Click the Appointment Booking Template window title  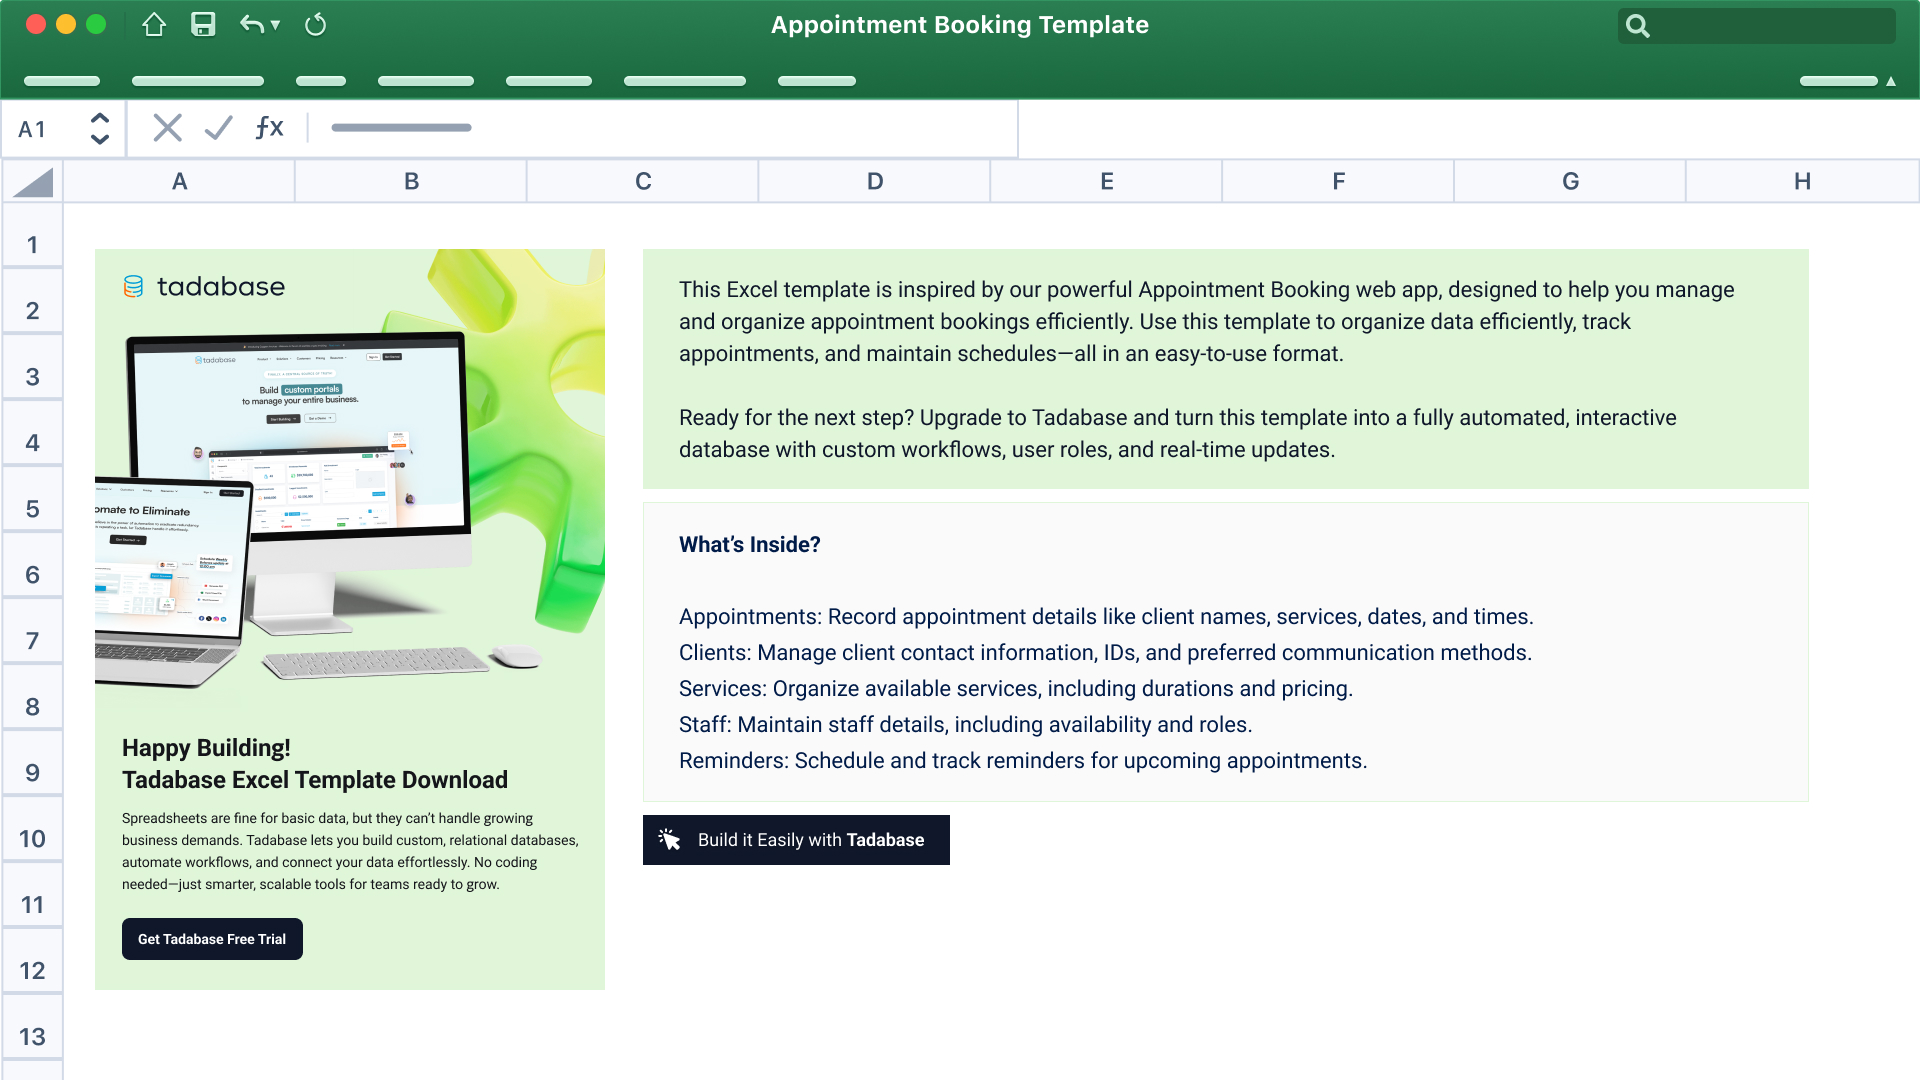(x=960, y=25)
